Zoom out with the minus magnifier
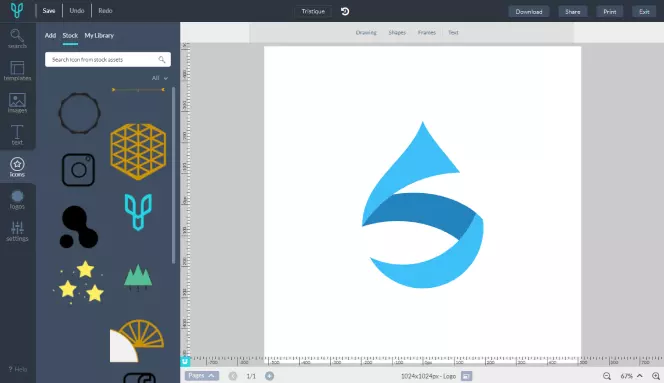The image size is (664, 383). 607,376
